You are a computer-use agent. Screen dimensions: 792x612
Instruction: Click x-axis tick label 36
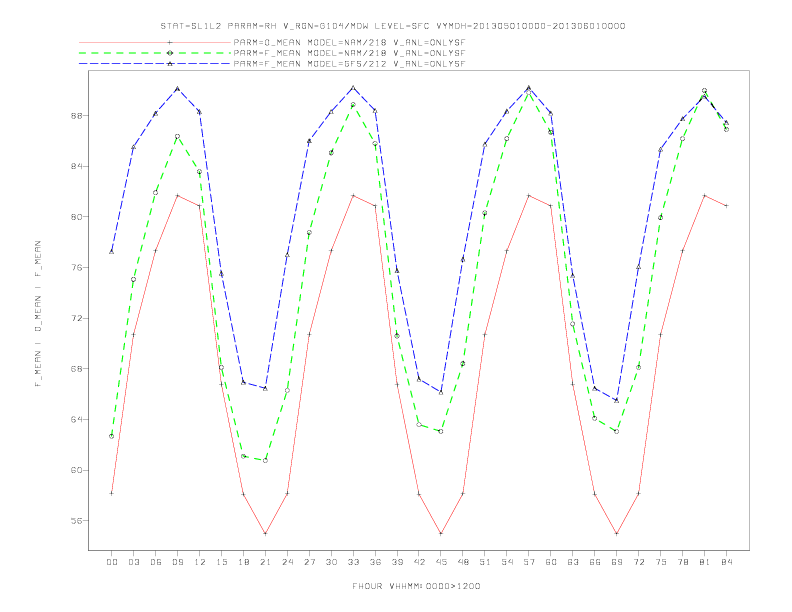coord(375,562)
